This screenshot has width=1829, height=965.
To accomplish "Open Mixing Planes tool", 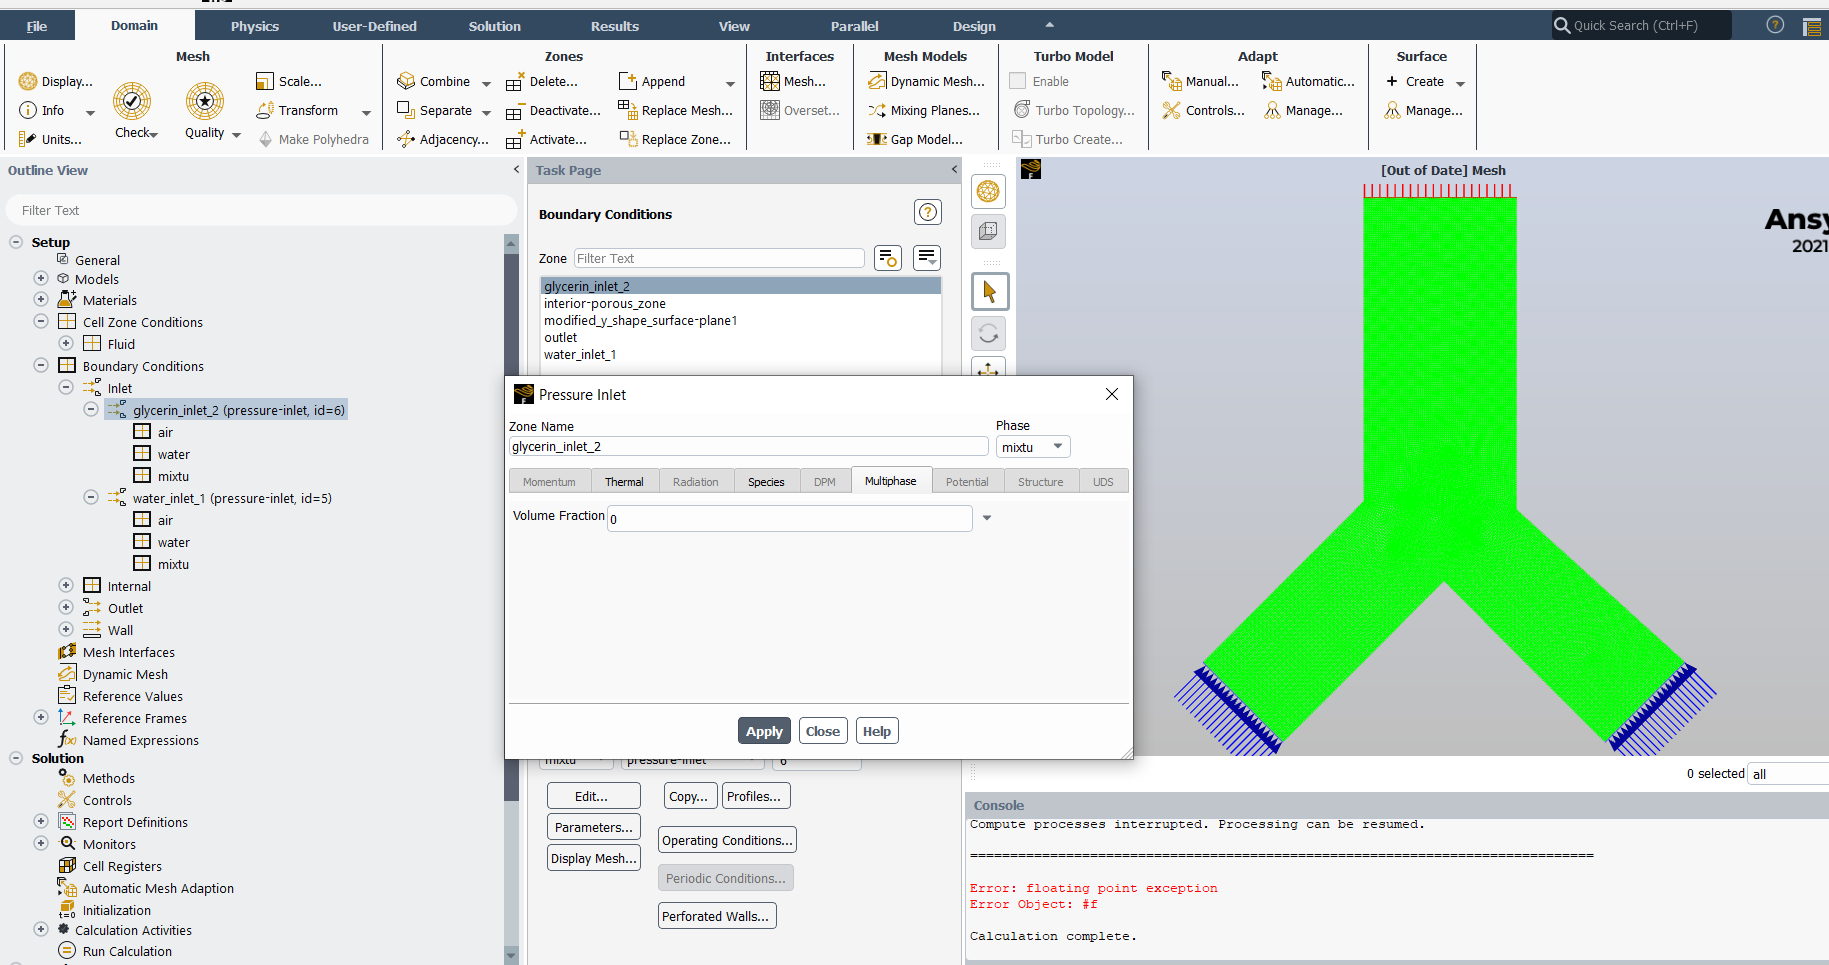I will point(924,111).
